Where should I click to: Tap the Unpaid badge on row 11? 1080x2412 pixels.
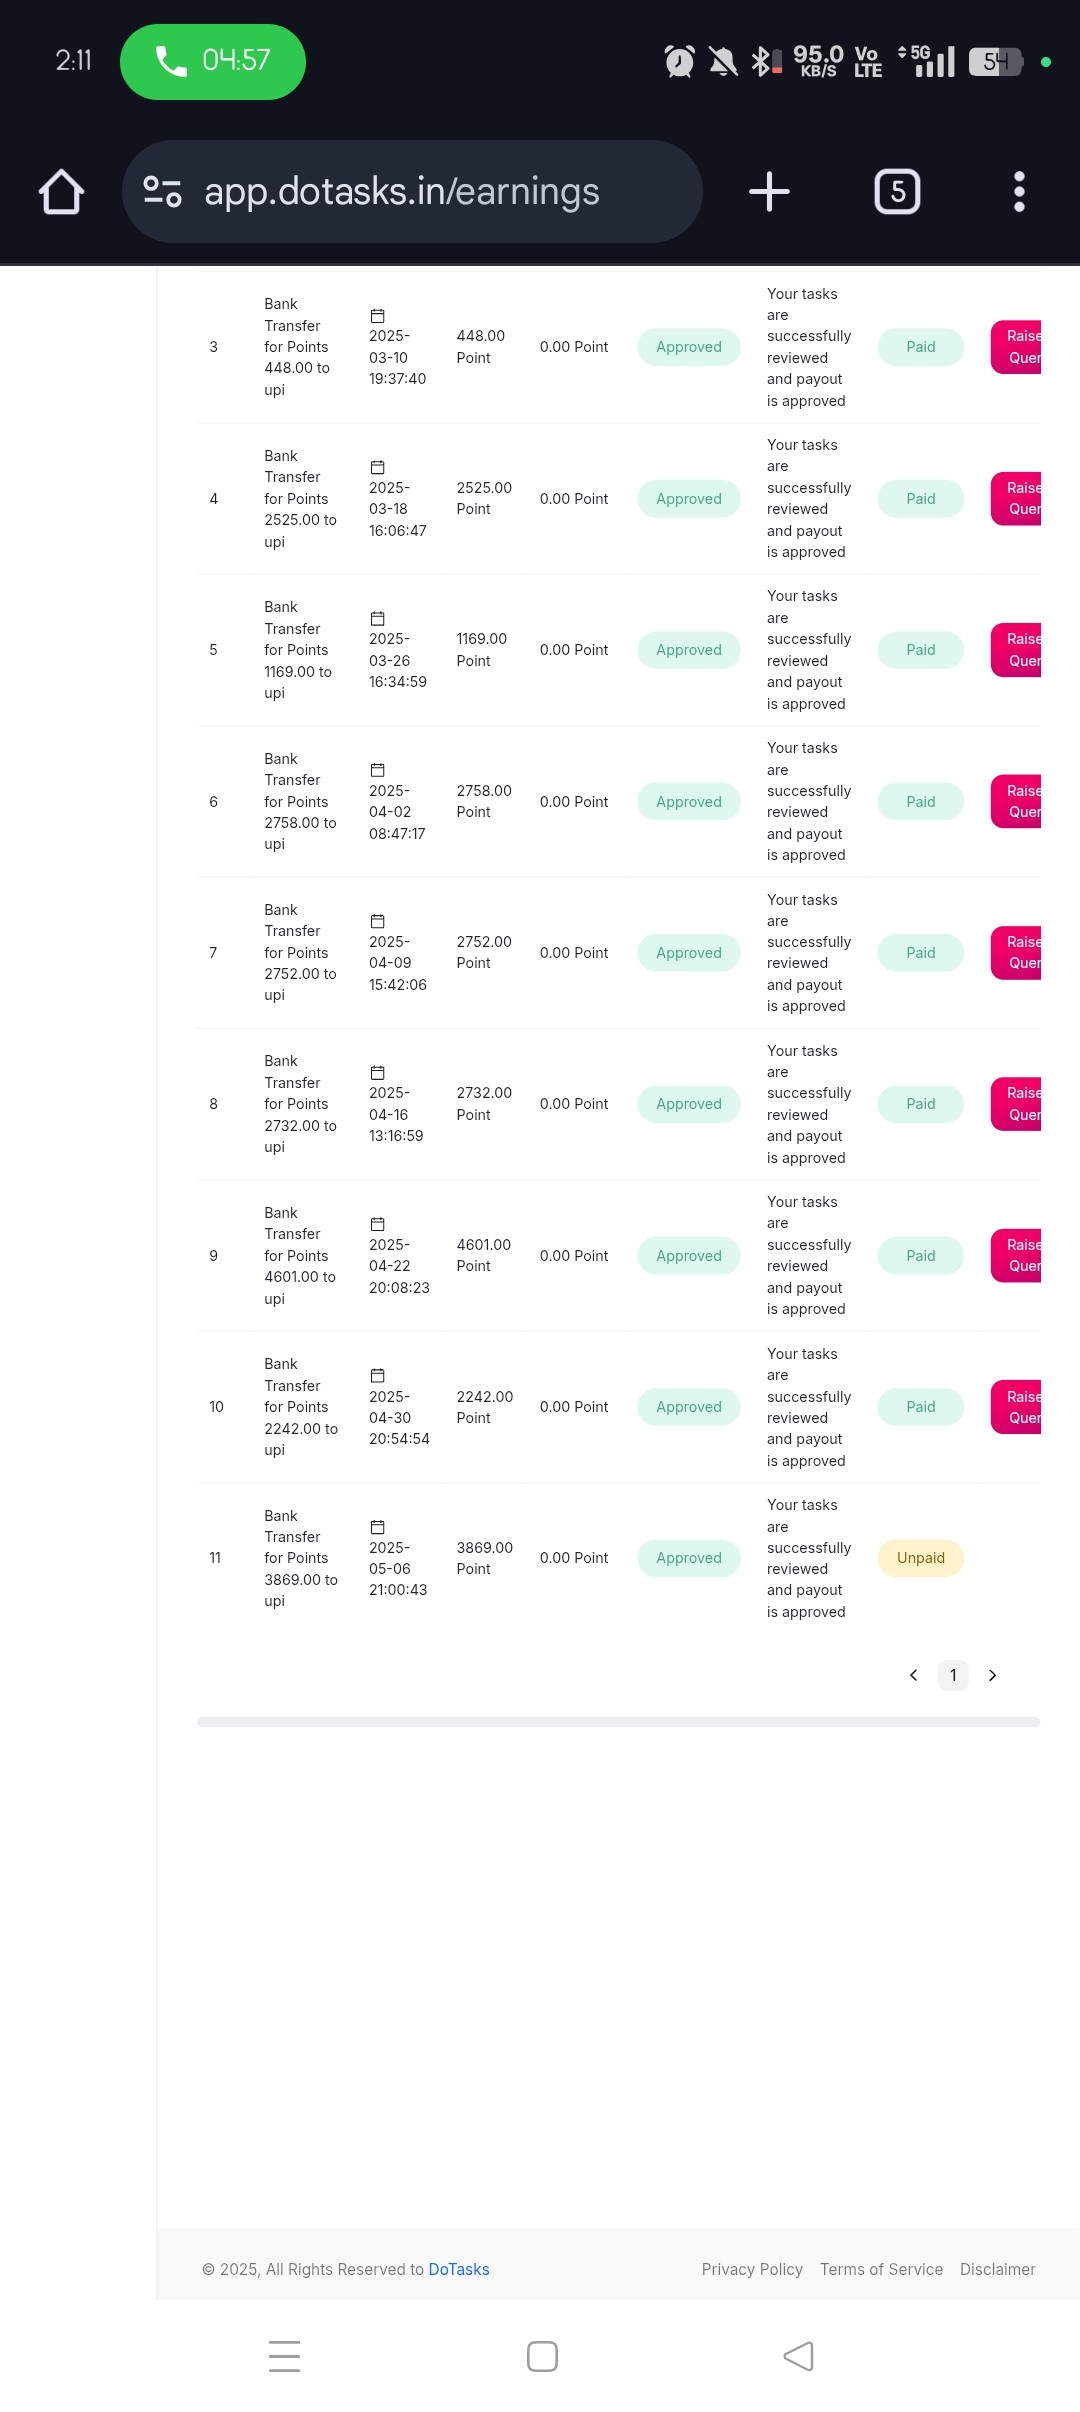921,1558
